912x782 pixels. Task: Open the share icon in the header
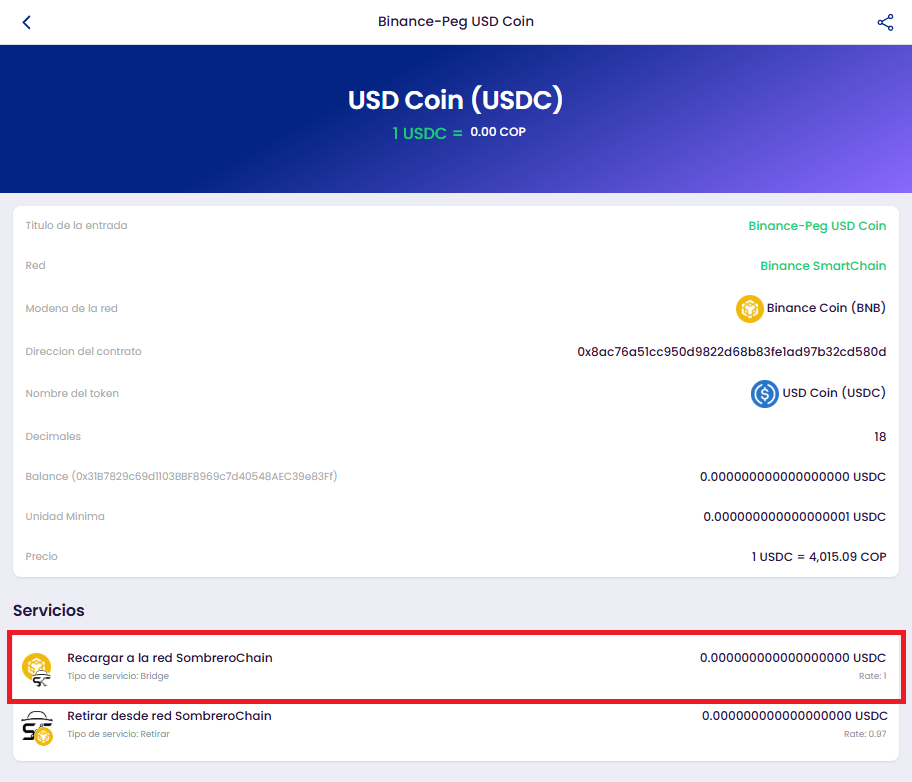(x=885, y=22)
